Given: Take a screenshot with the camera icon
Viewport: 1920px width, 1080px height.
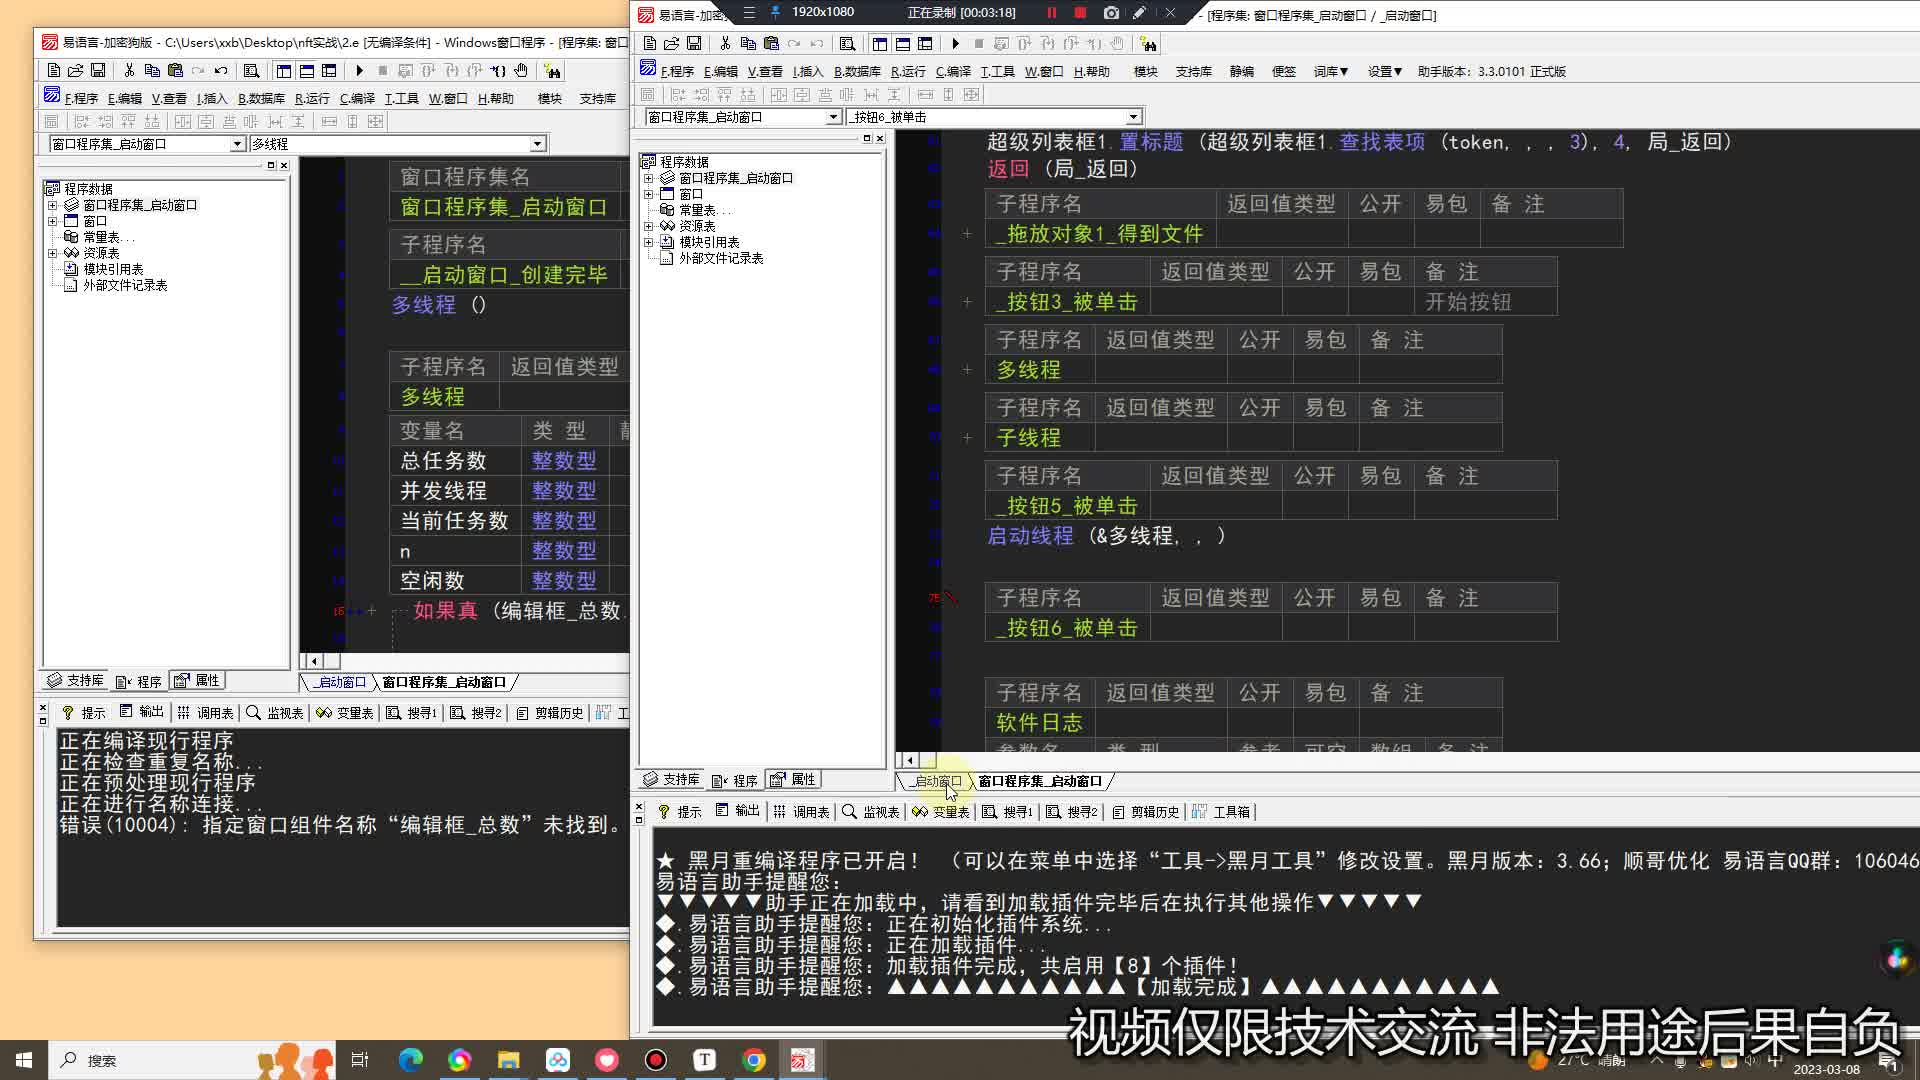Looking at the screenshot, I should (1111, 13).
